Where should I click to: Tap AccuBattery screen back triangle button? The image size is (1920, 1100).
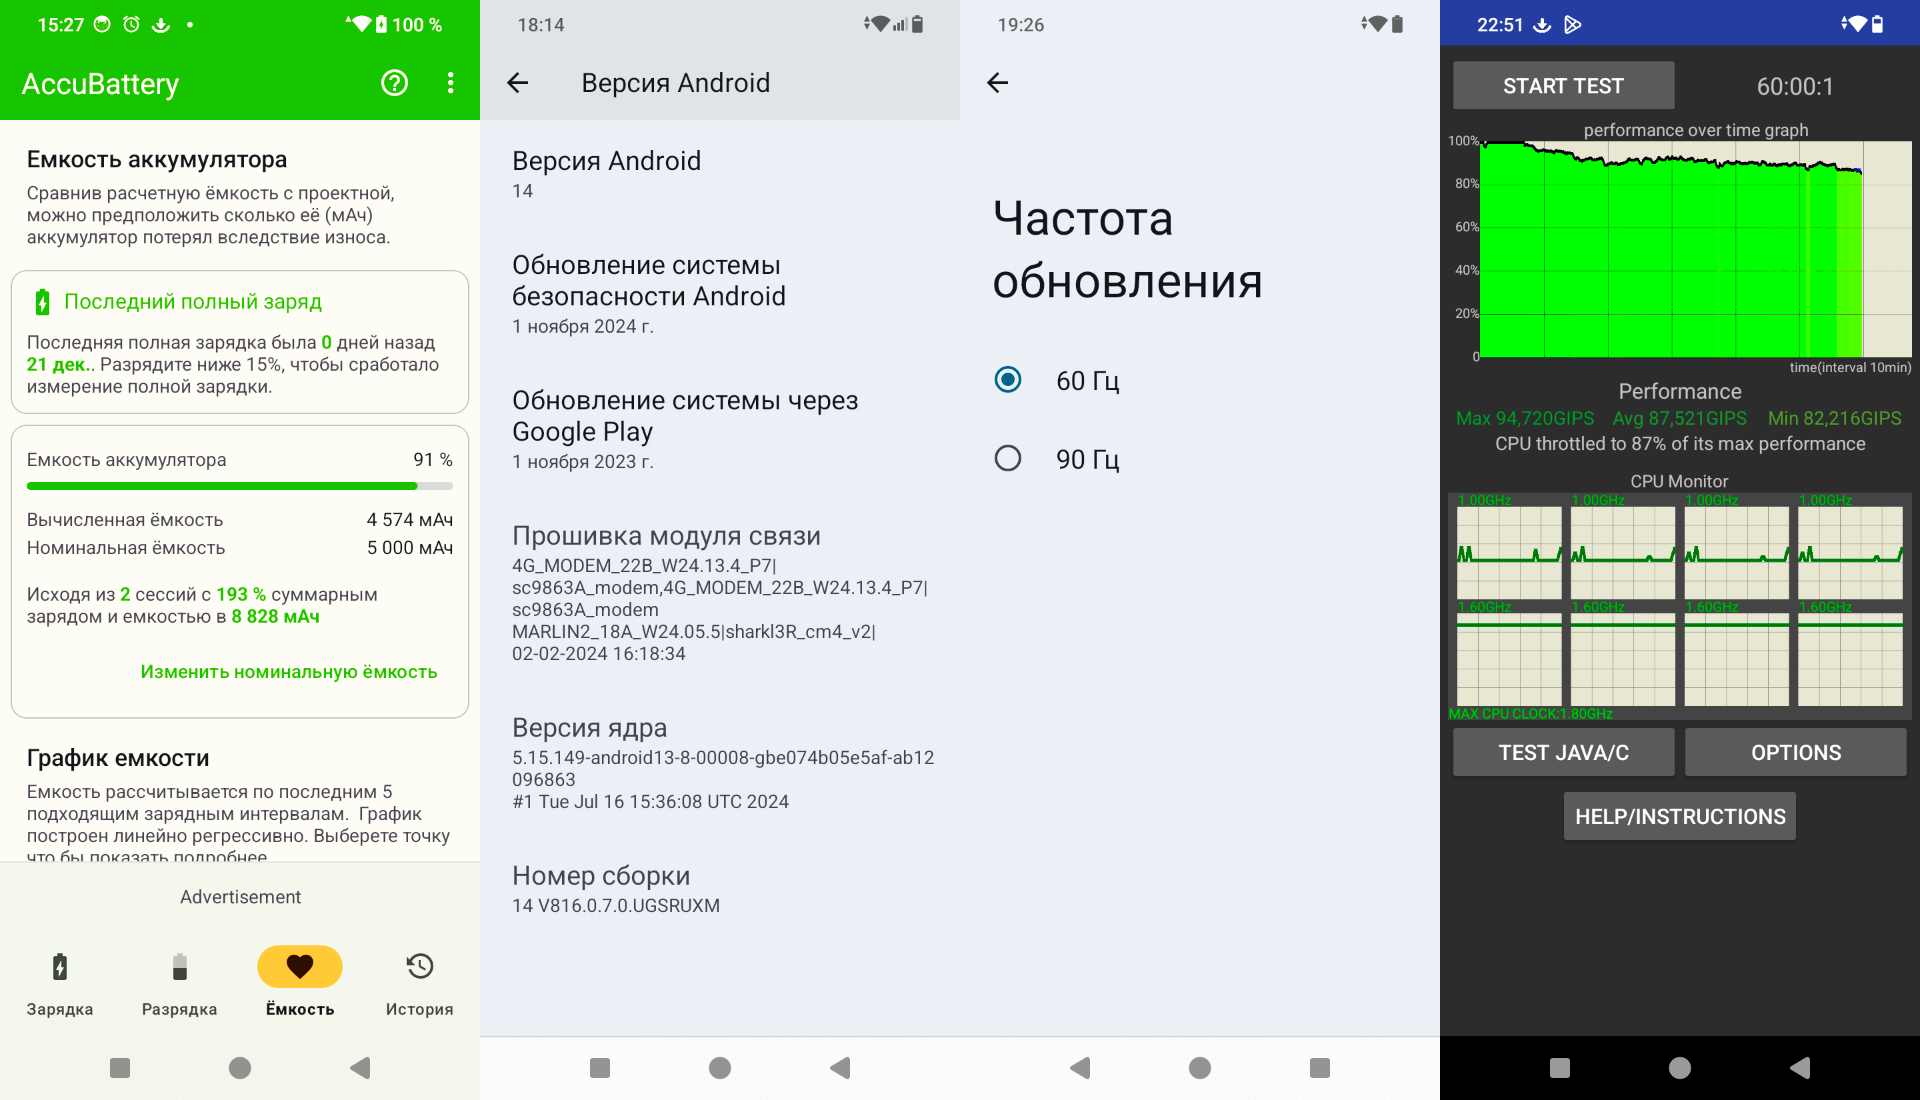tap(360, 1068)
